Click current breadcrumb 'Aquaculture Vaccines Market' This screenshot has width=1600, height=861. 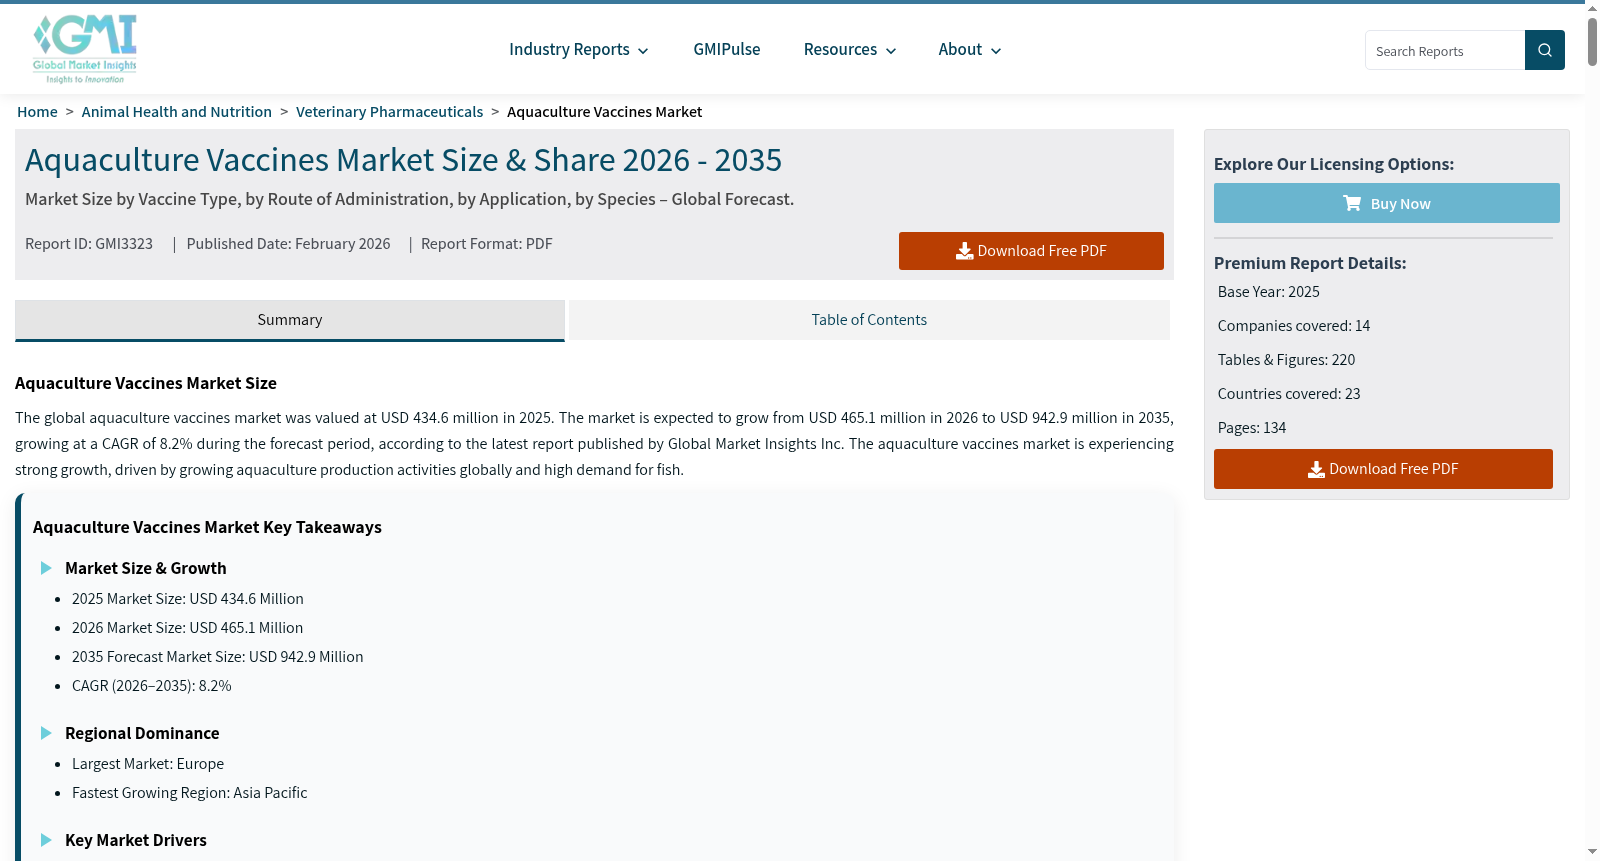click(x=604, y=112)
